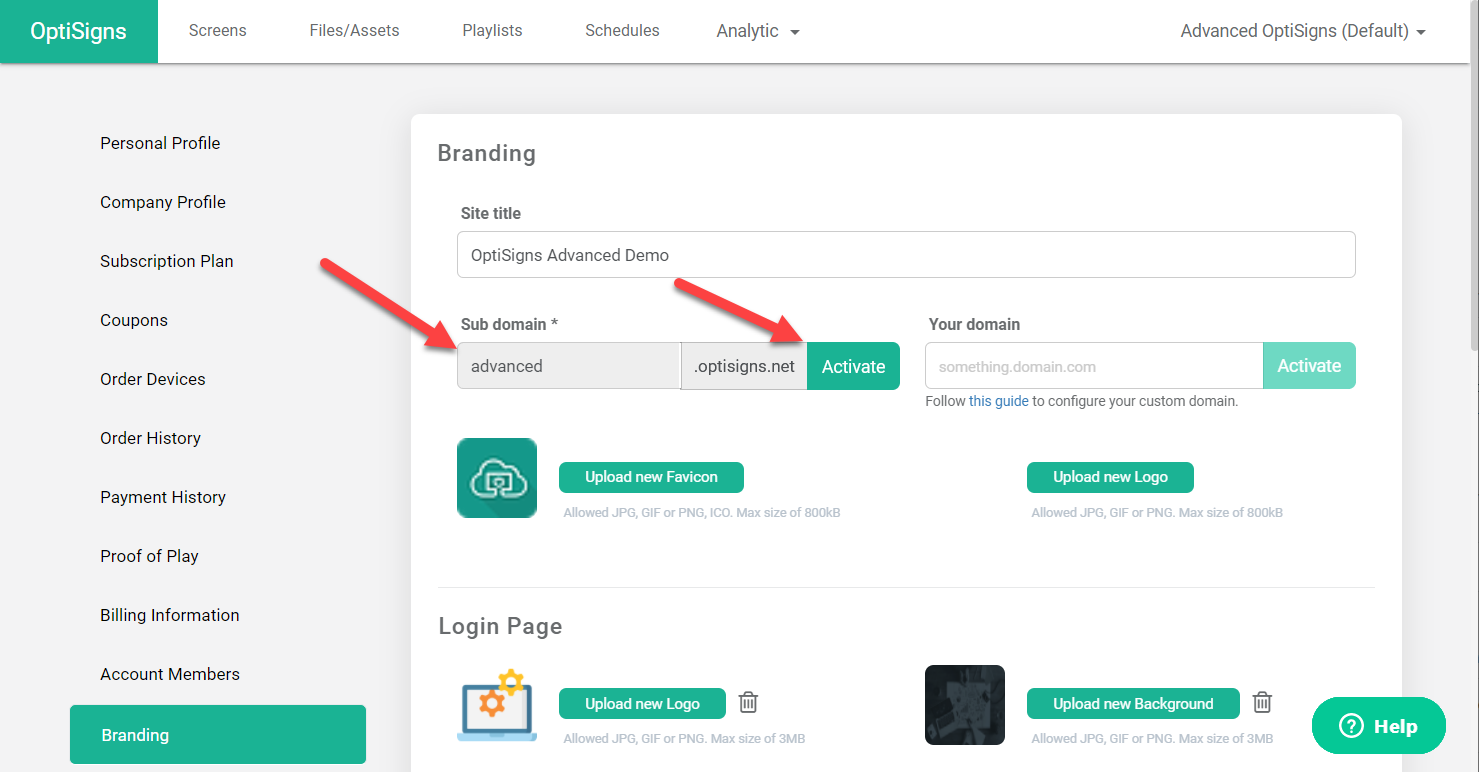This screenshot has width=1479, height=772.
Task: Click the Site title text field
Action: (x=906, y=255)
